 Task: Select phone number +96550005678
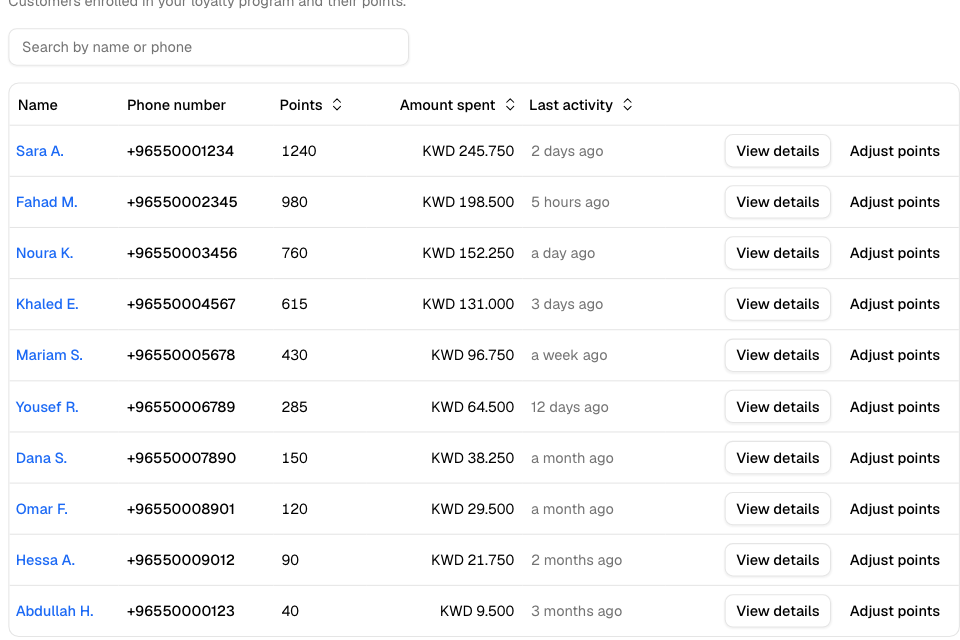[x=181, y=355]
